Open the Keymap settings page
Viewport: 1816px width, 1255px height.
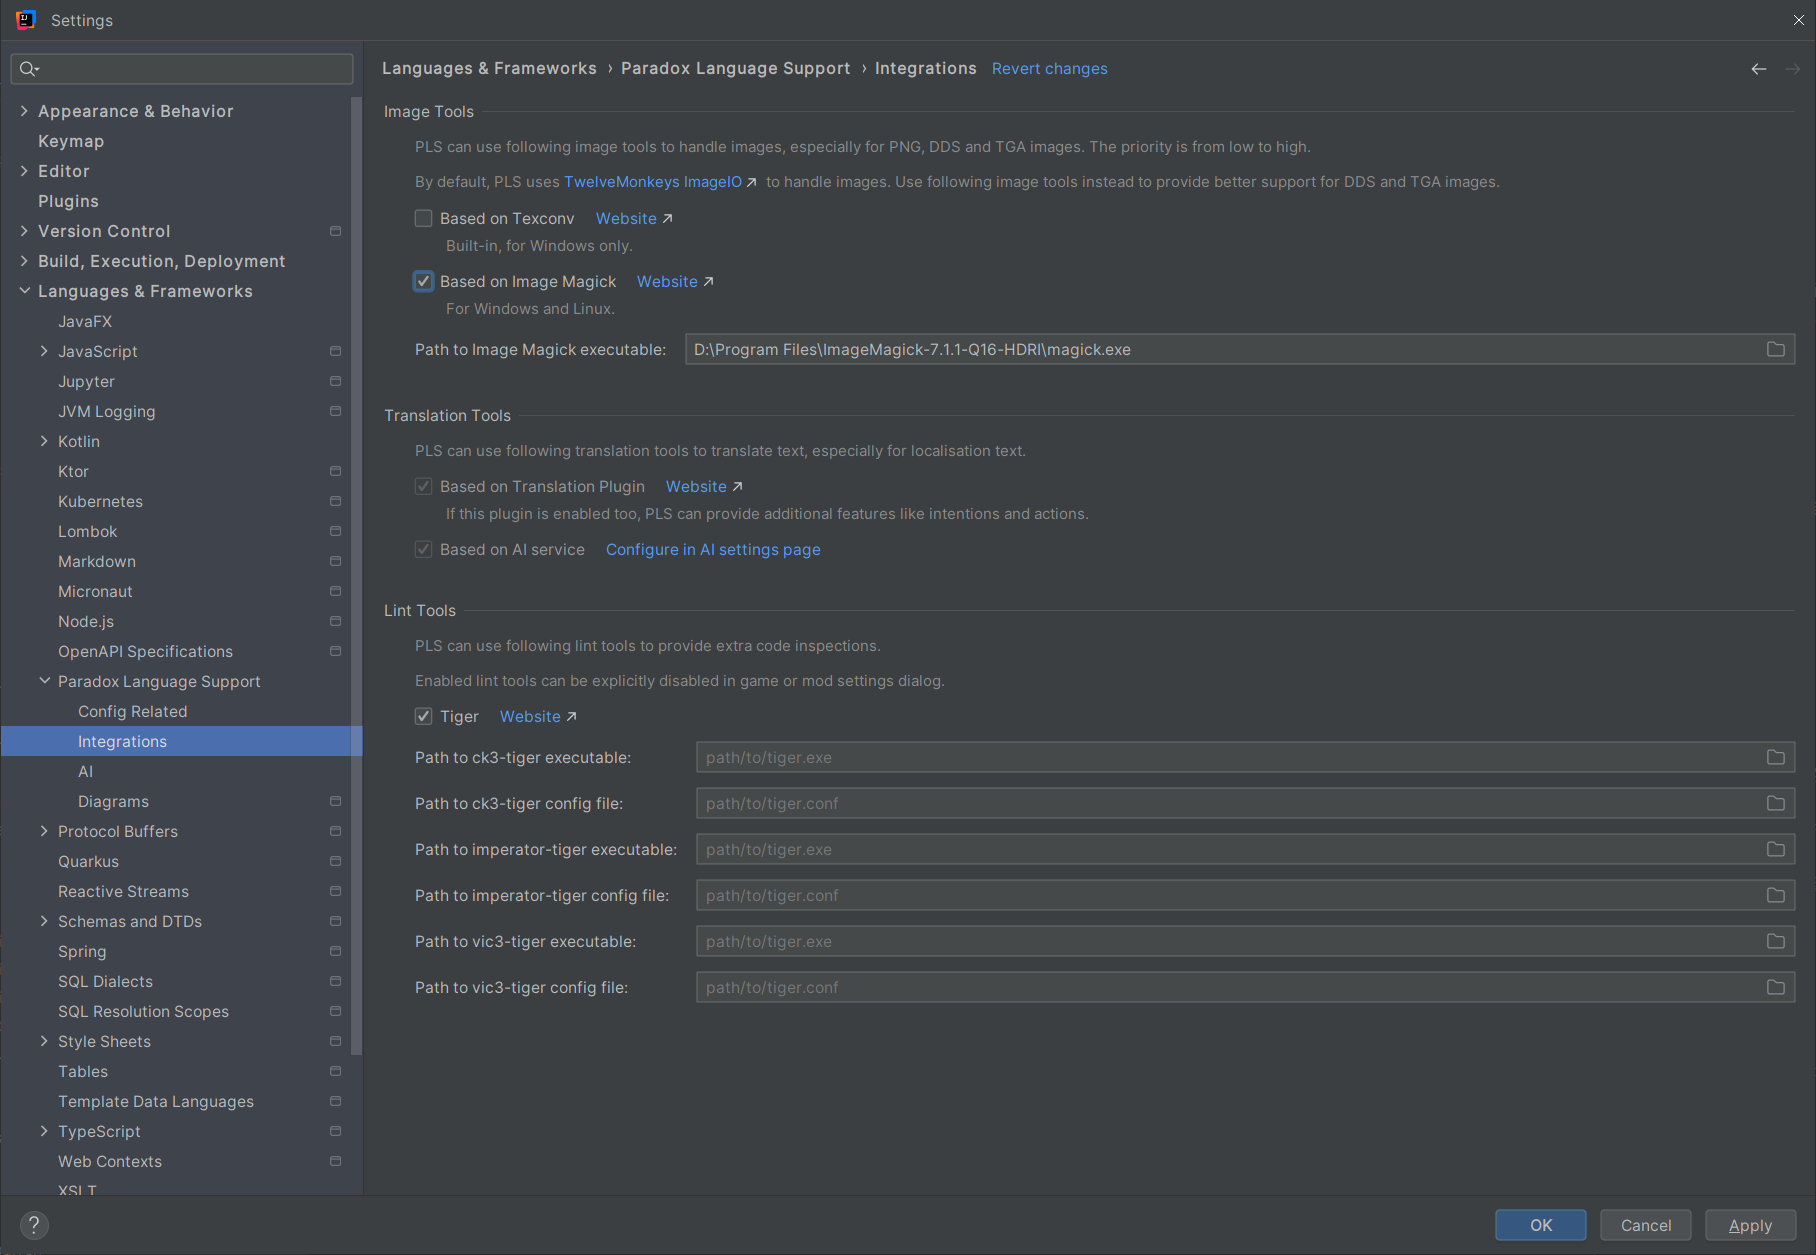point(71,141)
